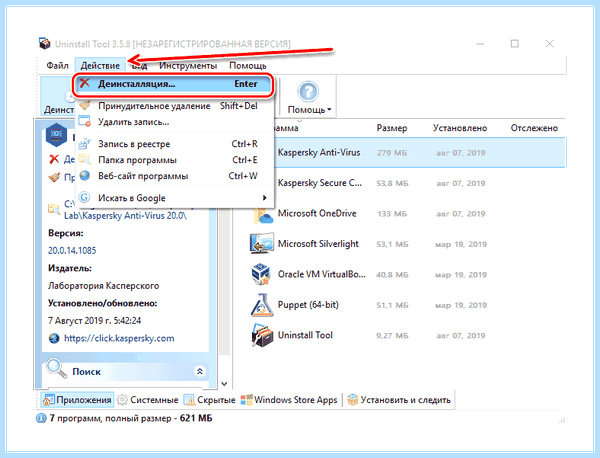This screenshot has width=600, height=458.
Task: Click the red X icon next to Деинсталляция
Action: click(x=85, y=83)
